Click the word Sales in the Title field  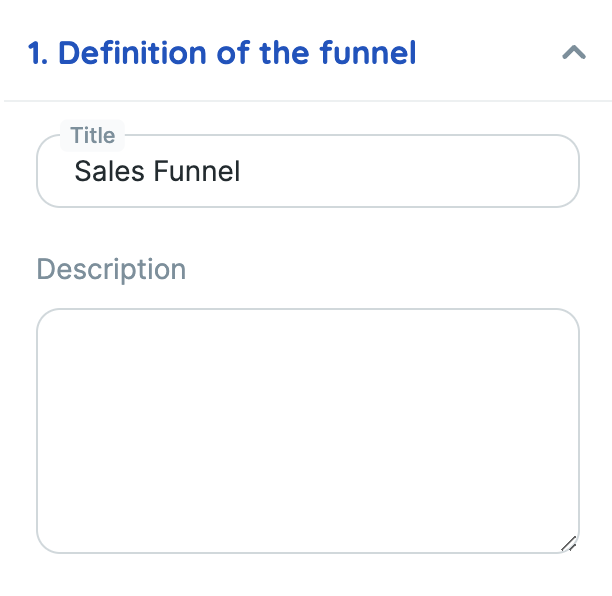[x=109, y=171]
